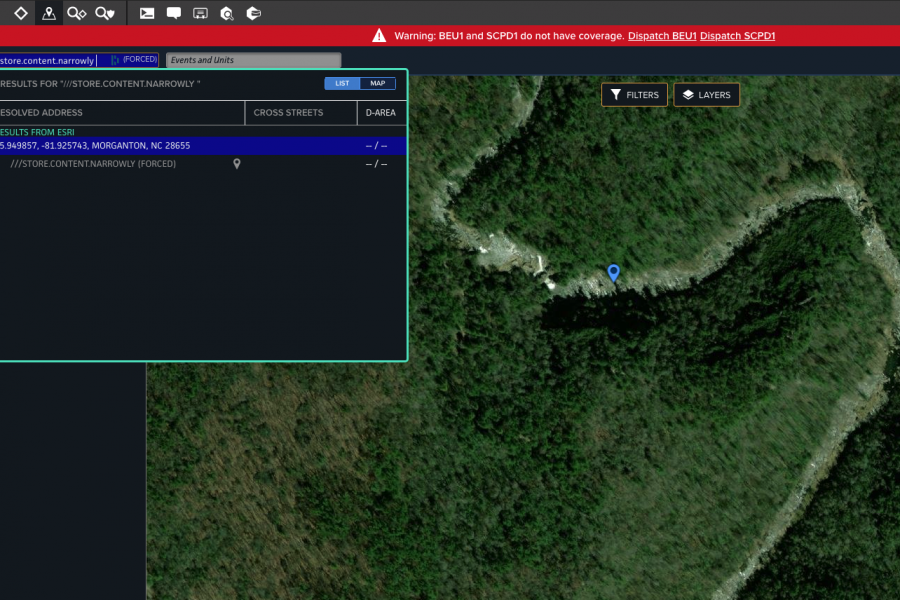Viewport: 900px width, 600px height.
Task: Open the search-with-diamond lookup tool
Action: [x=76, y=13]
